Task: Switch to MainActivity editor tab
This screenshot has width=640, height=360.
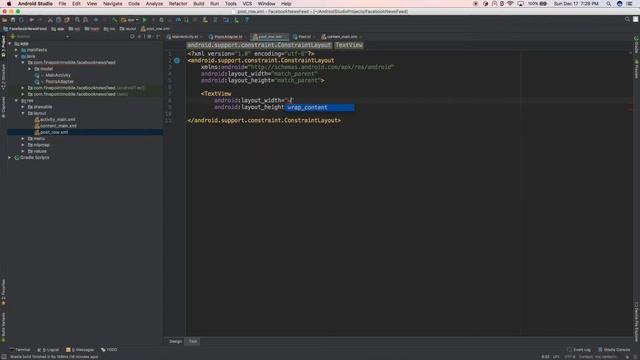Action: click(185, 37)
